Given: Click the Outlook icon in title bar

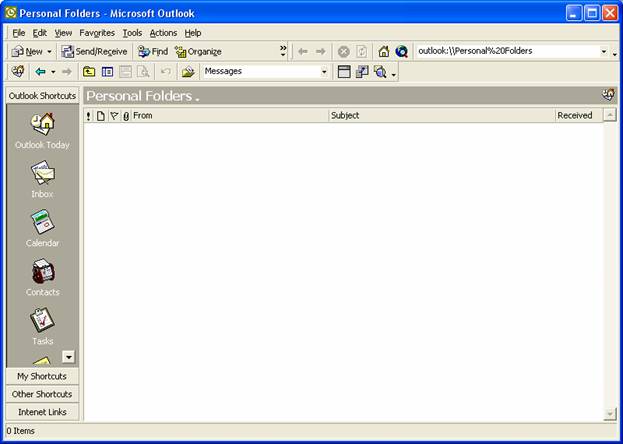Looking at the screenshot, I should coord(11,13).
